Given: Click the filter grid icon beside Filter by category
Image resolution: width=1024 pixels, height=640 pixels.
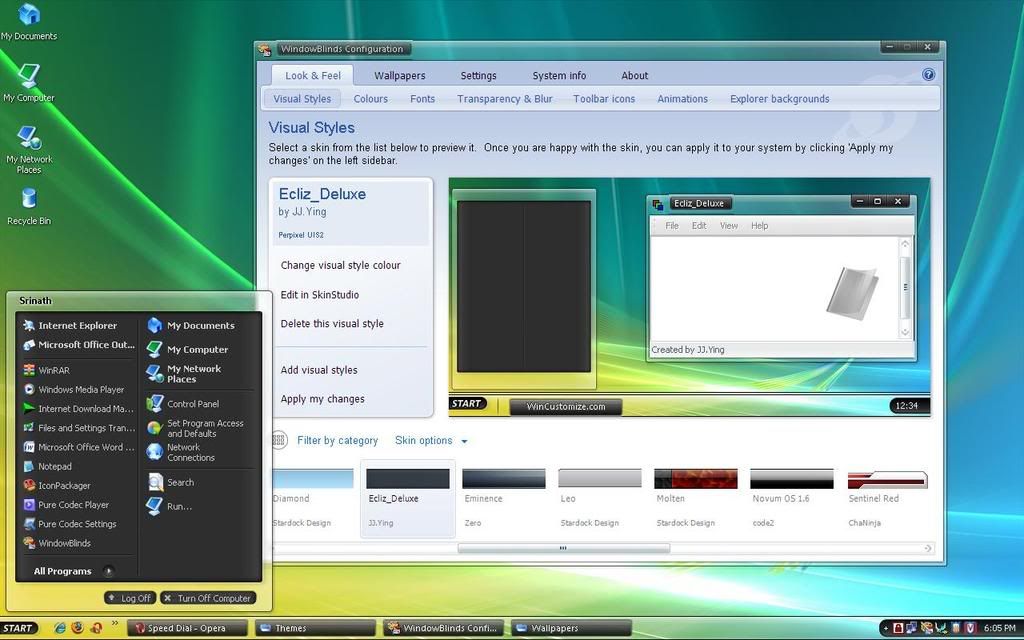Looking at the screenshot, I should (279, 440).
